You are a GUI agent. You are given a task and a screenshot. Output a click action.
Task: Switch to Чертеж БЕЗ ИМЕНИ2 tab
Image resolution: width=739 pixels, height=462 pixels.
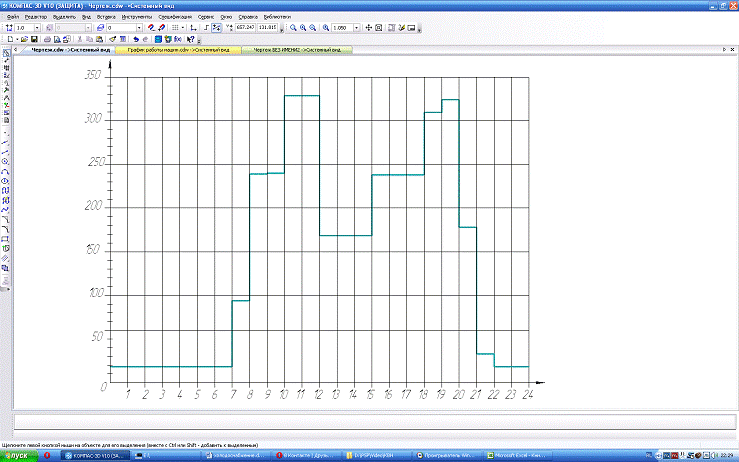[297, 48]
